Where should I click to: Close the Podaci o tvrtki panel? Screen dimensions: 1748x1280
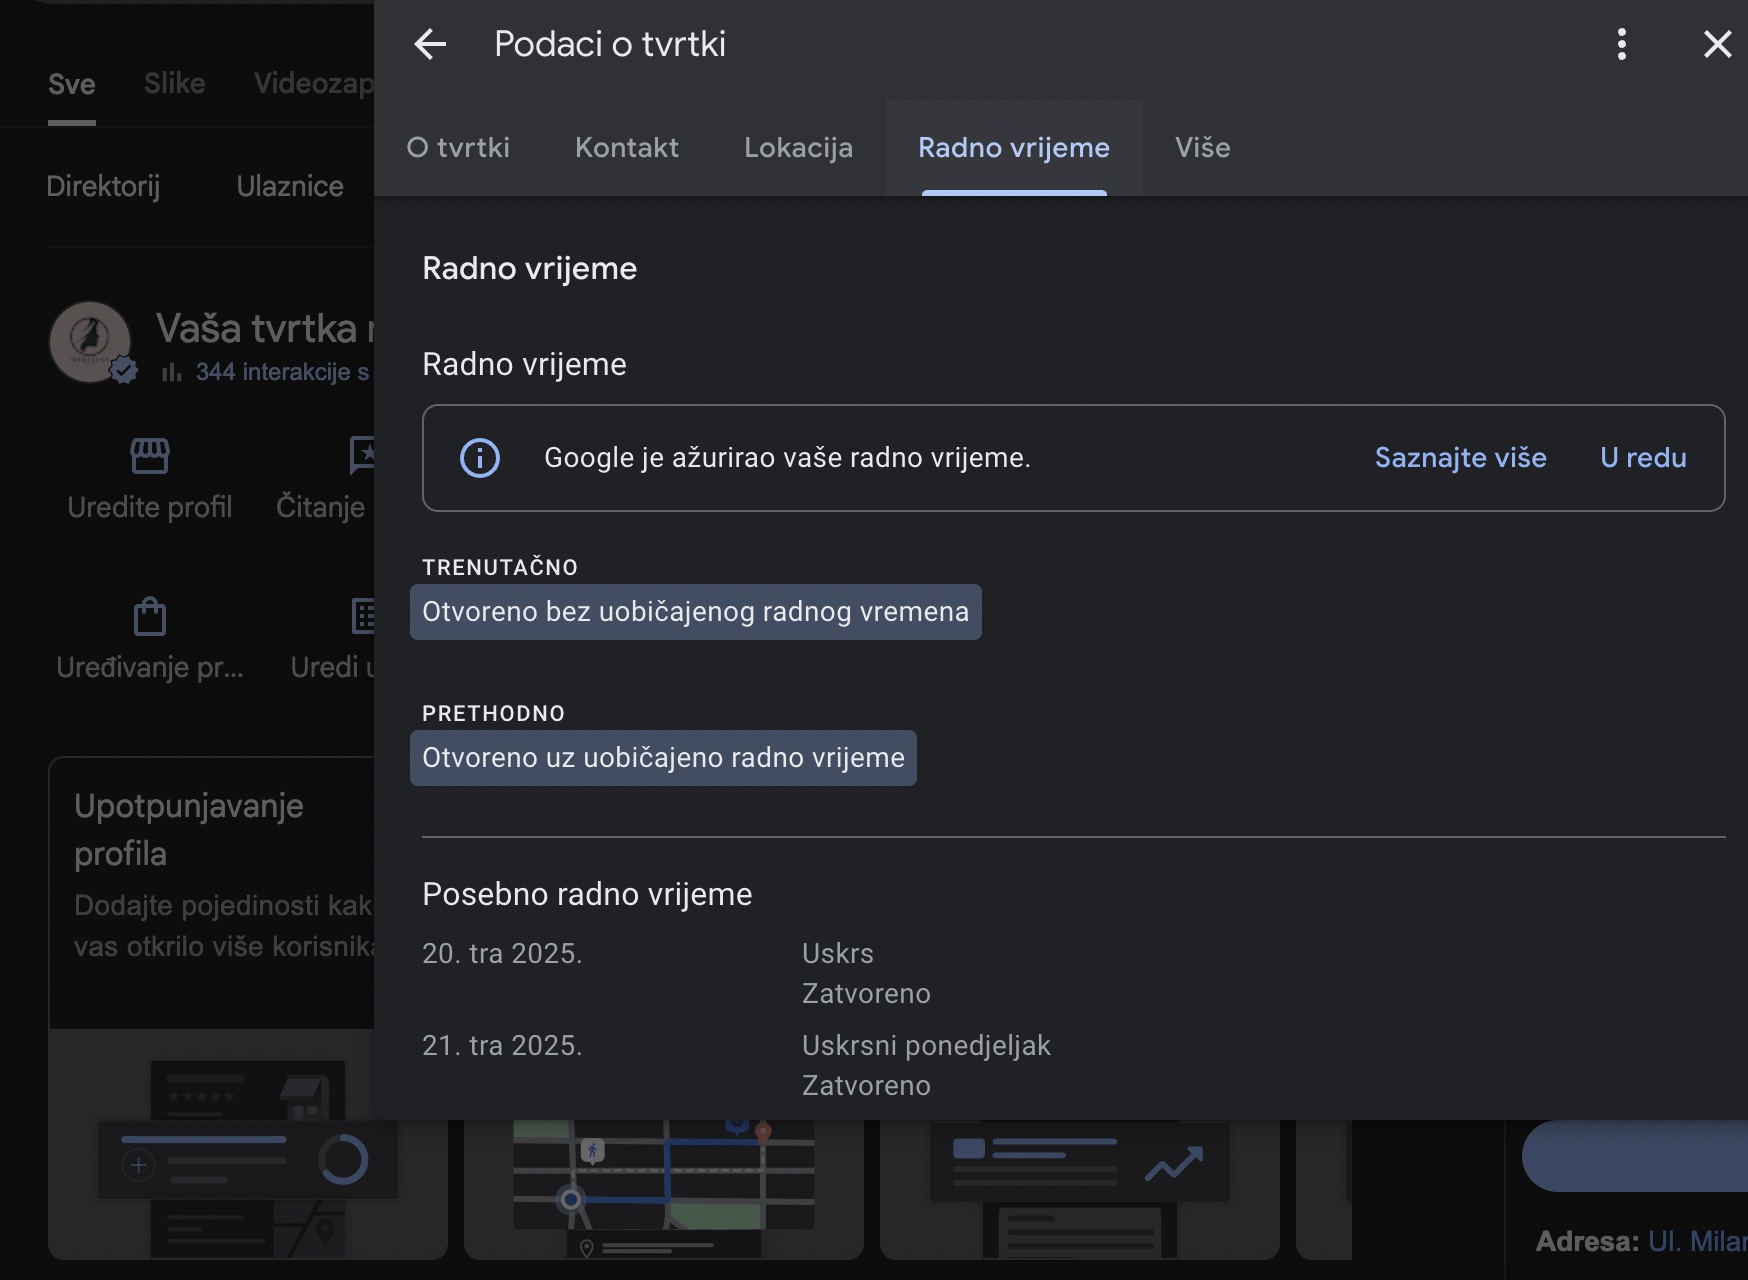tap(1717, 44)
